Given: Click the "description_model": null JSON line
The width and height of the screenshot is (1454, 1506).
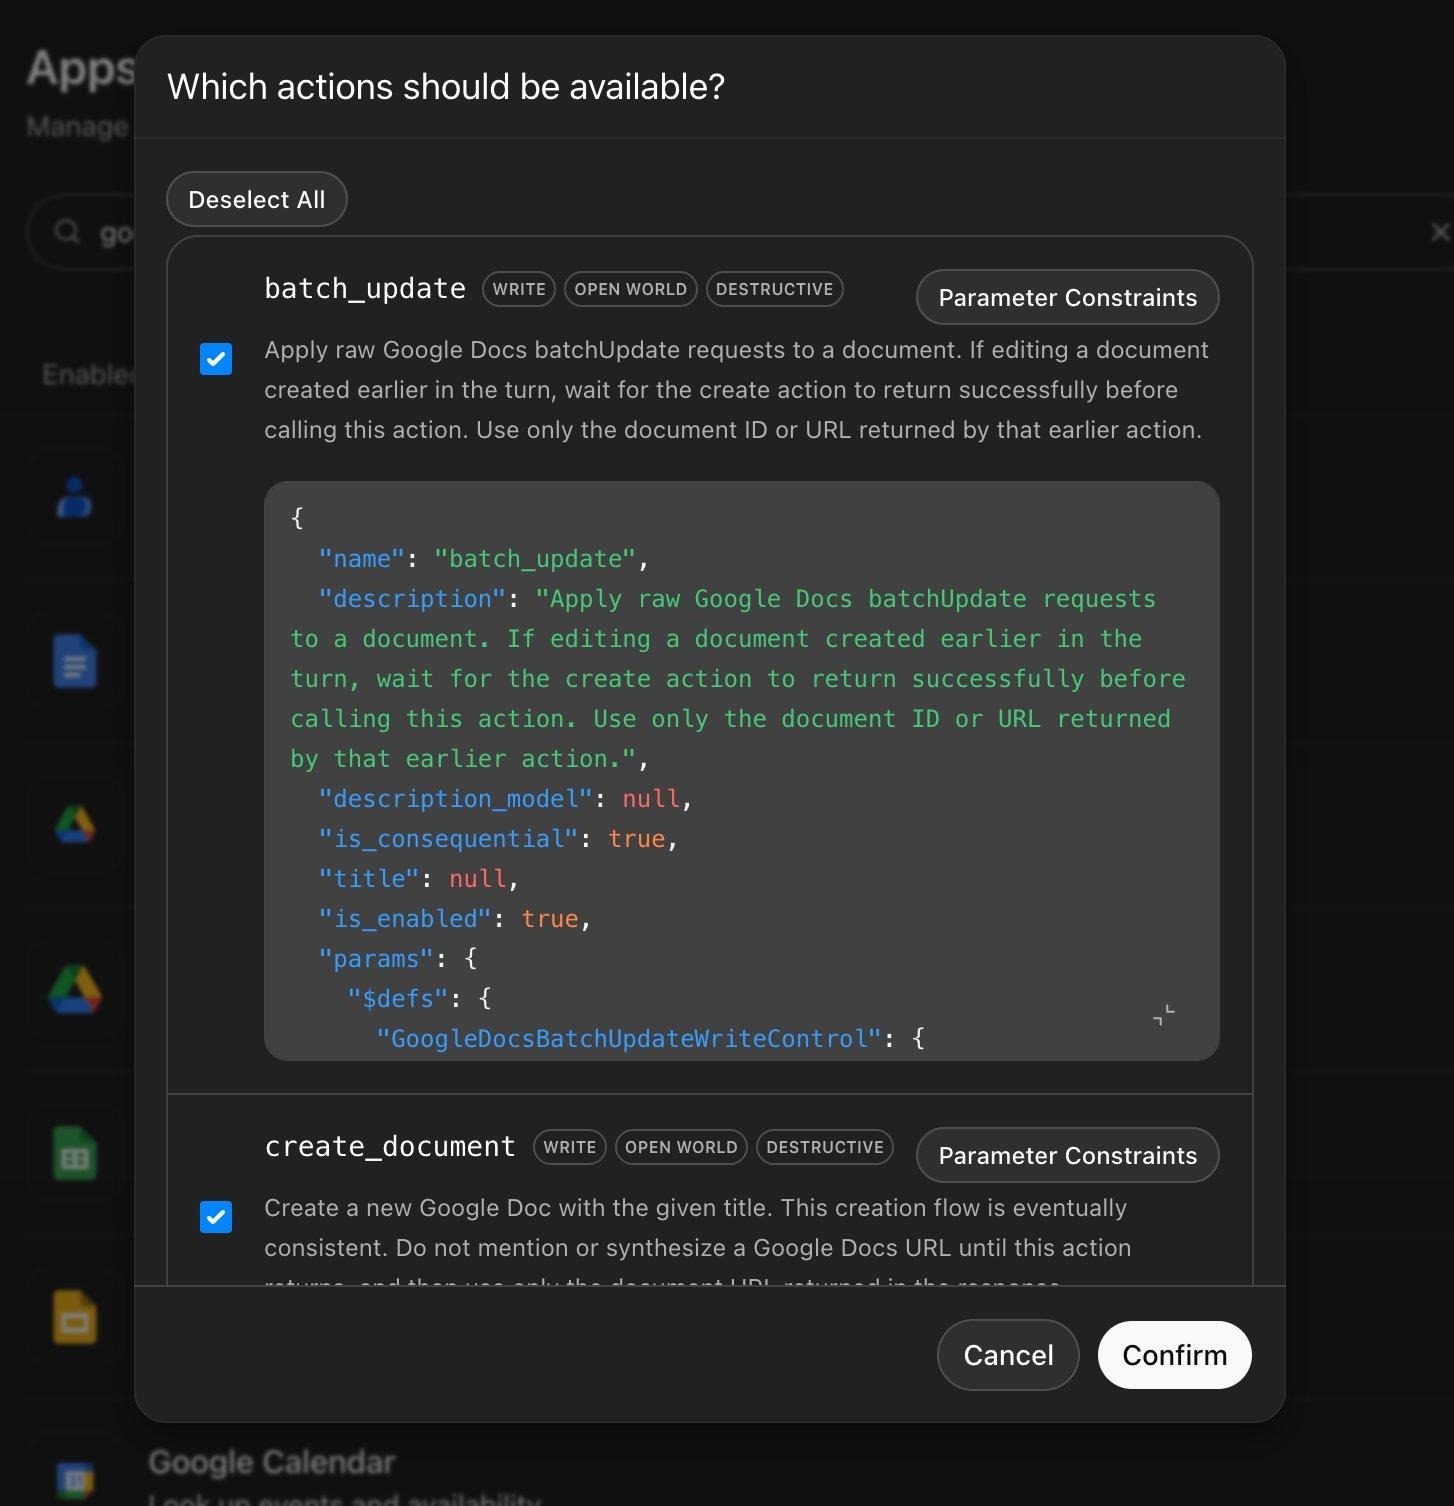Looking at the screenshot, I should [505, 799].
